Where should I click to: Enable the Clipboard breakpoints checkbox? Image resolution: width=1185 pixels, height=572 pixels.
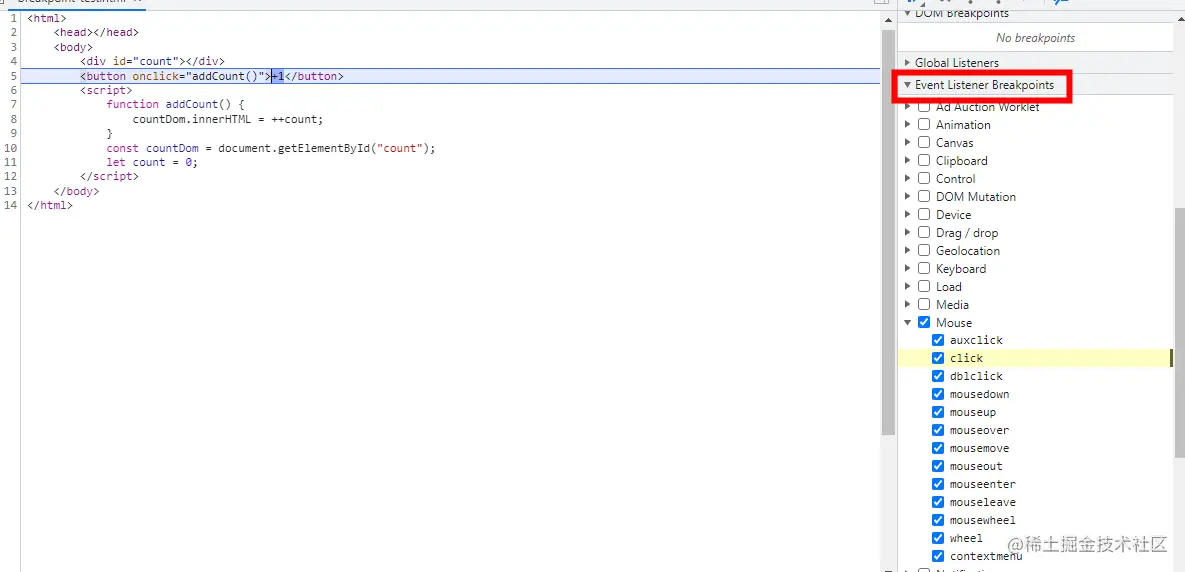924,161
